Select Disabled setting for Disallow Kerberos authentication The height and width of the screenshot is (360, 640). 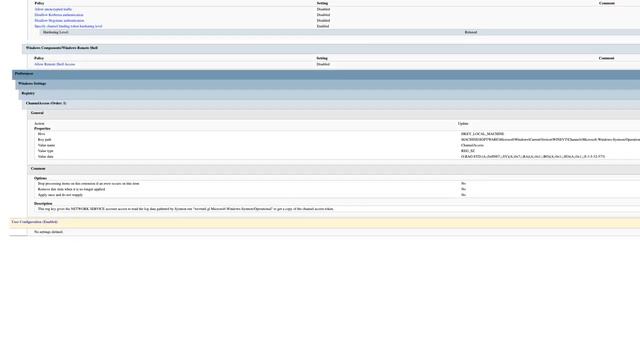pyautogui.click(x=323, y=15)
